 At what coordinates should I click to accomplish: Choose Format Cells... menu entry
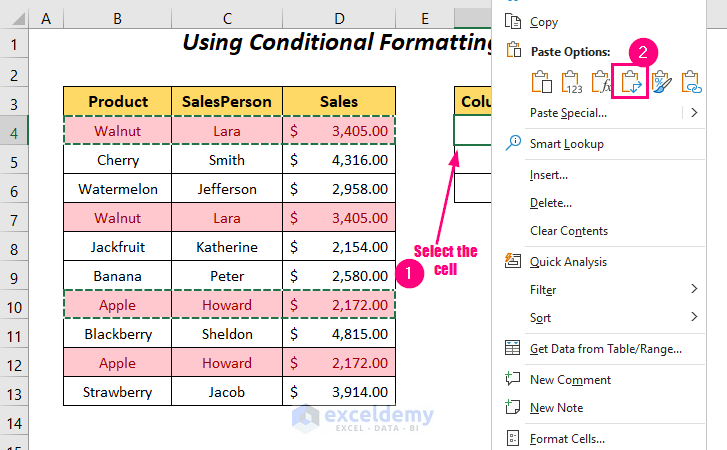tap(567, 438)
